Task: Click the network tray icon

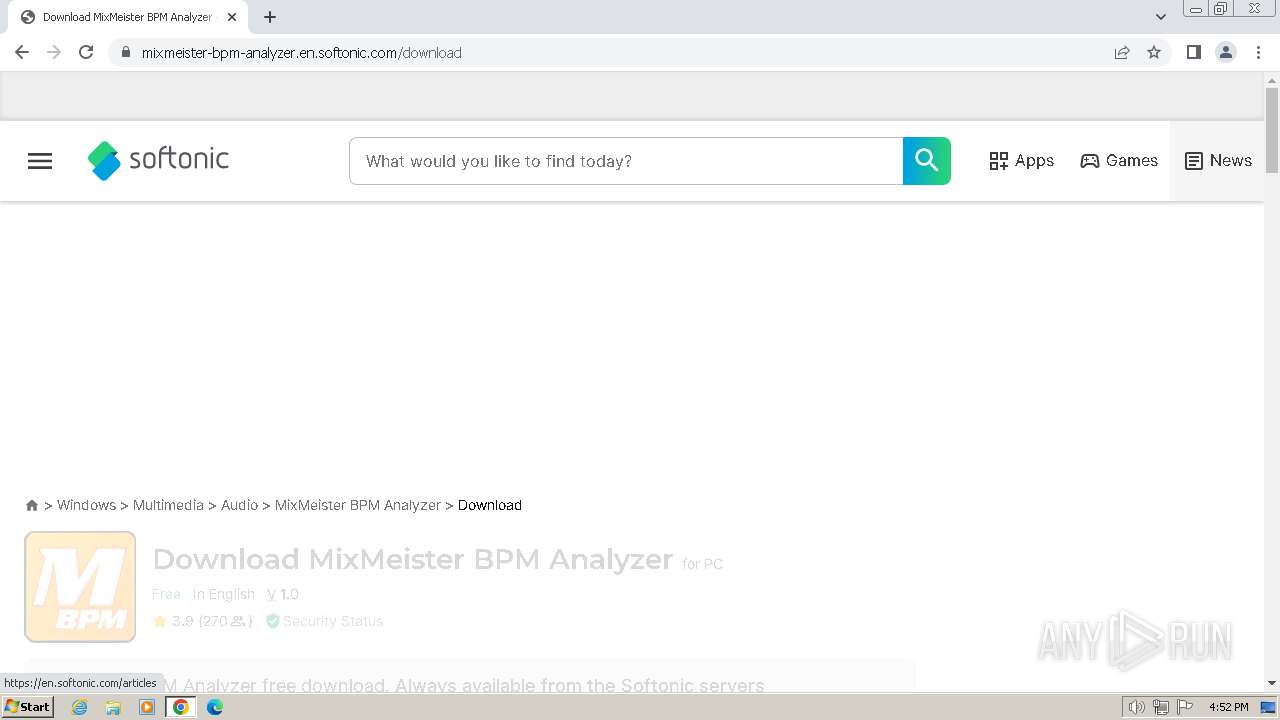Action: pos(1161,707)
